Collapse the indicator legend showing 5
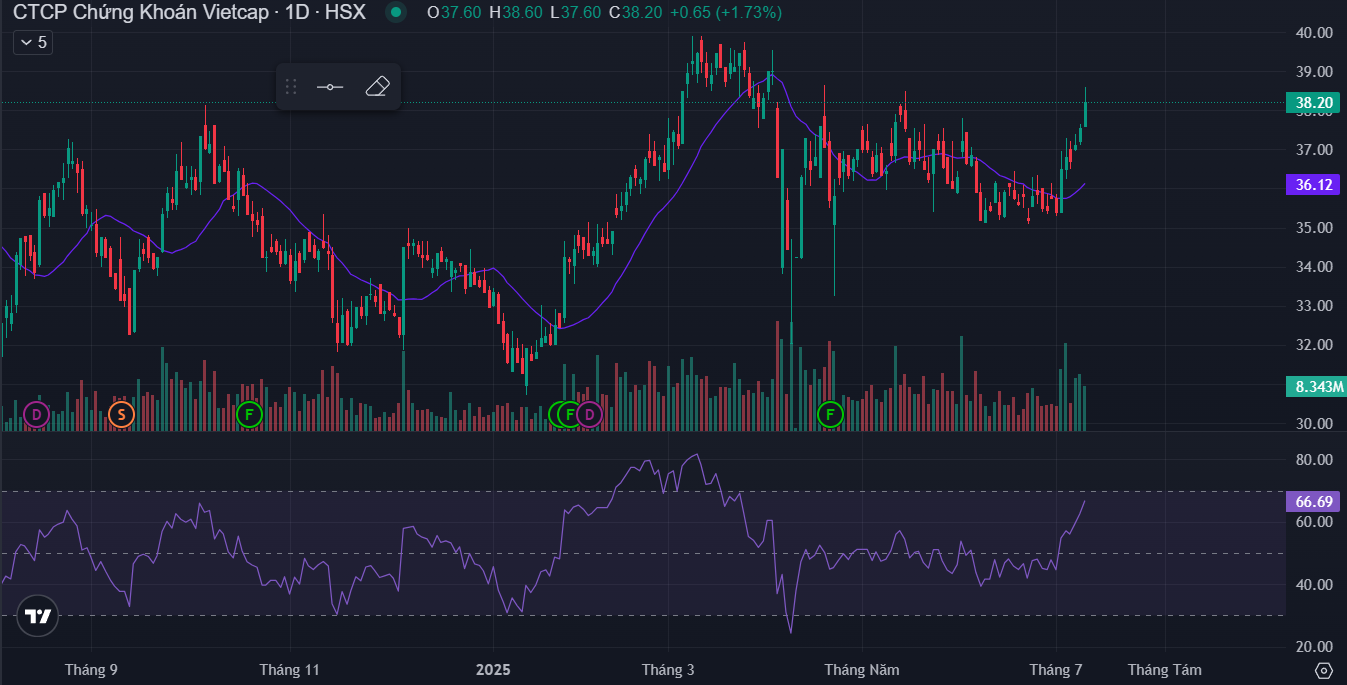The height and width of the screenshot is (685, 1347). (32, 43)
